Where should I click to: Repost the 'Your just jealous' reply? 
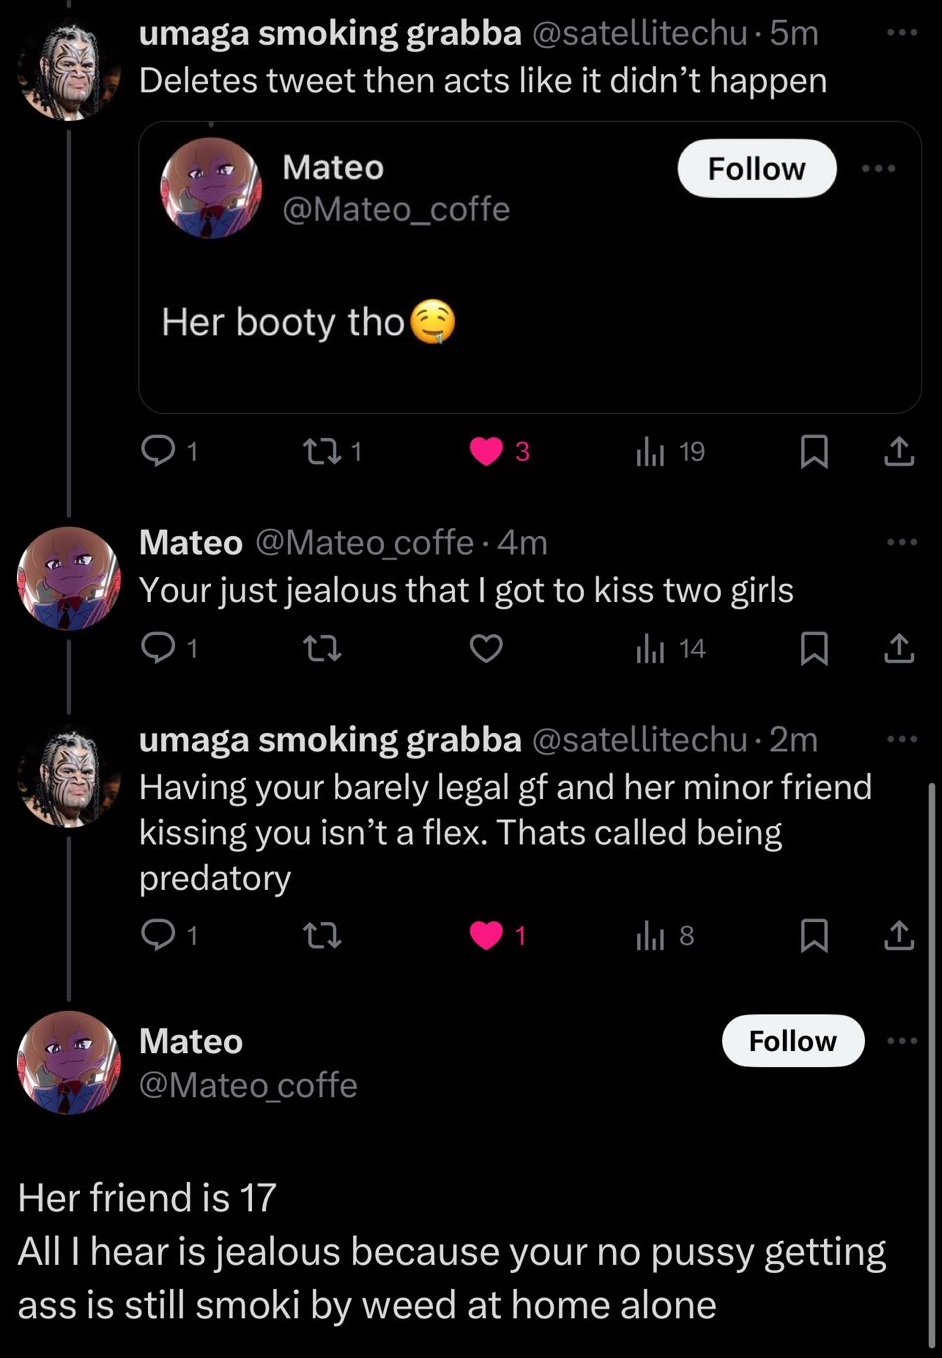coord(321,649)
